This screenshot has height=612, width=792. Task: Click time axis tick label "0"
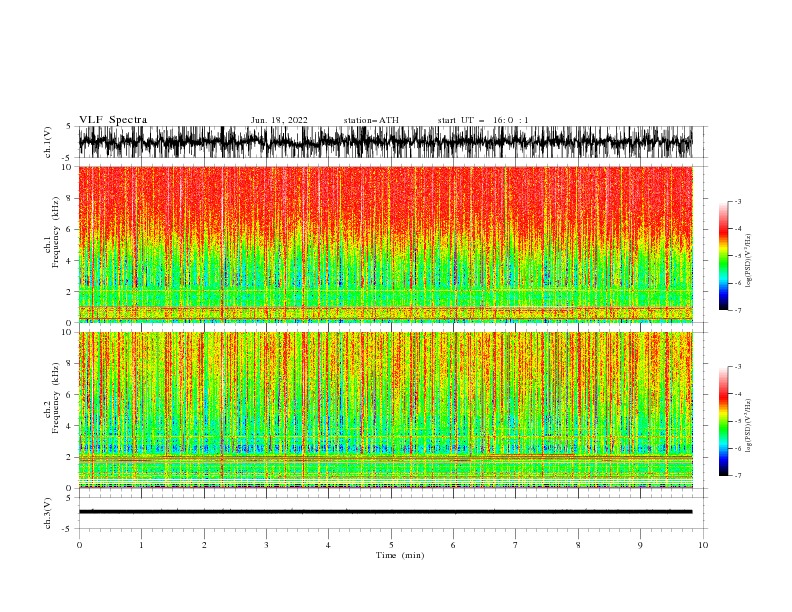coord(79,545)
